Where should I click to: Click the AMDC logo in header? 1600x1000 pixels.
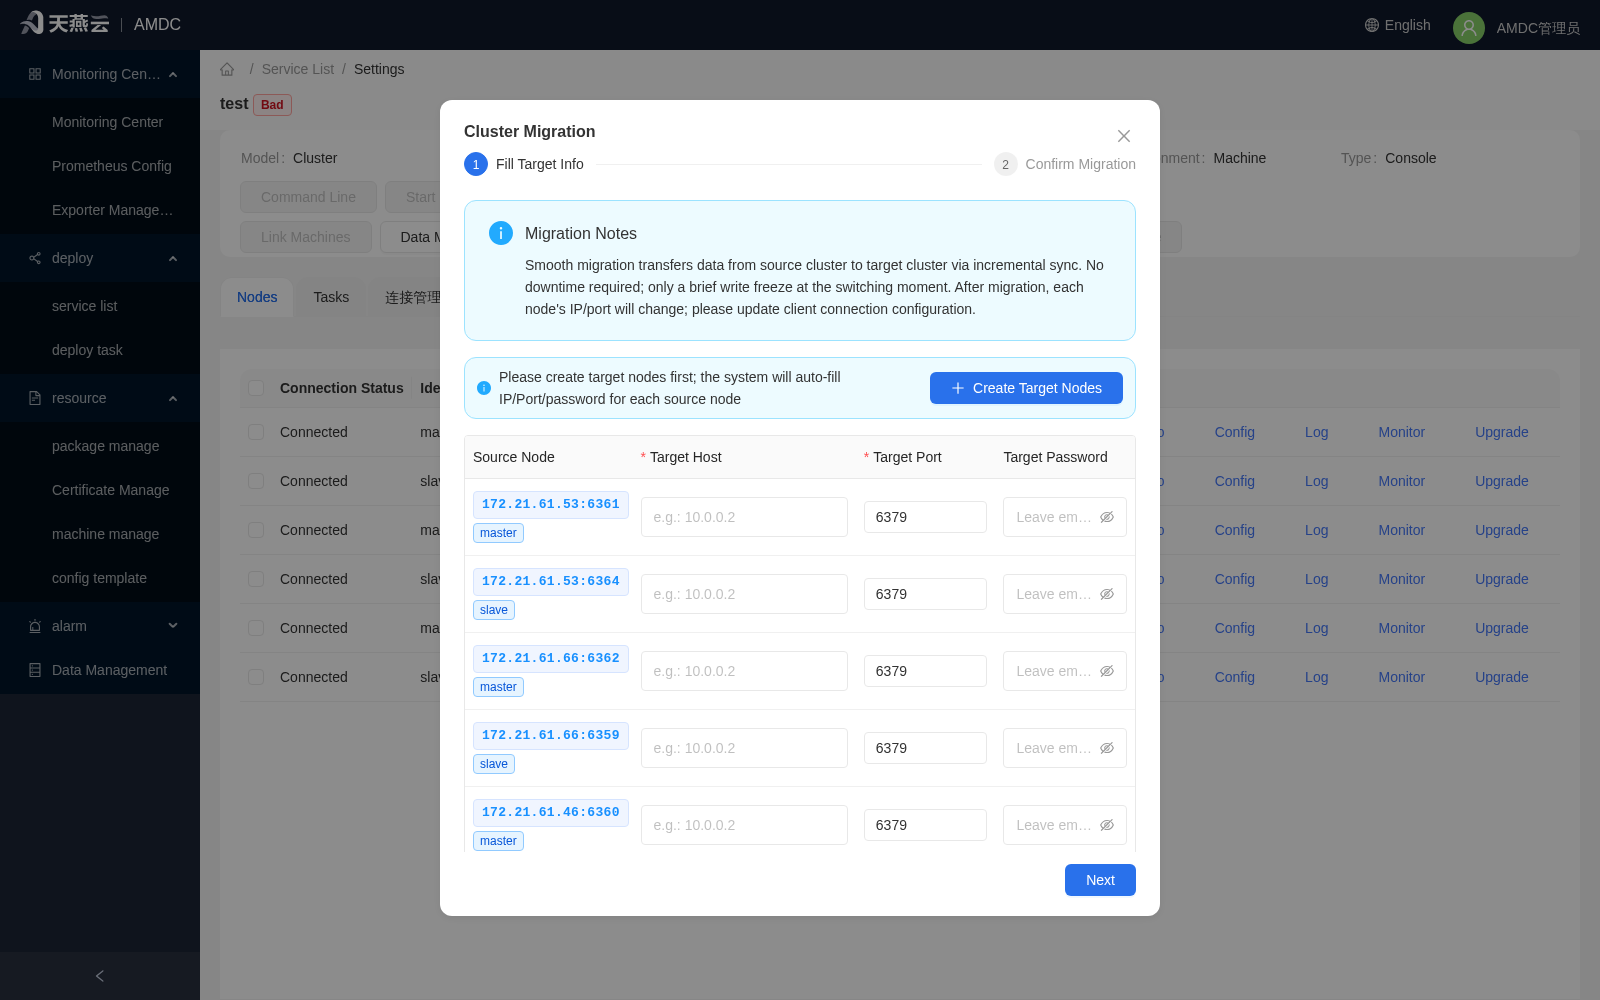click(x=65, y=23)
